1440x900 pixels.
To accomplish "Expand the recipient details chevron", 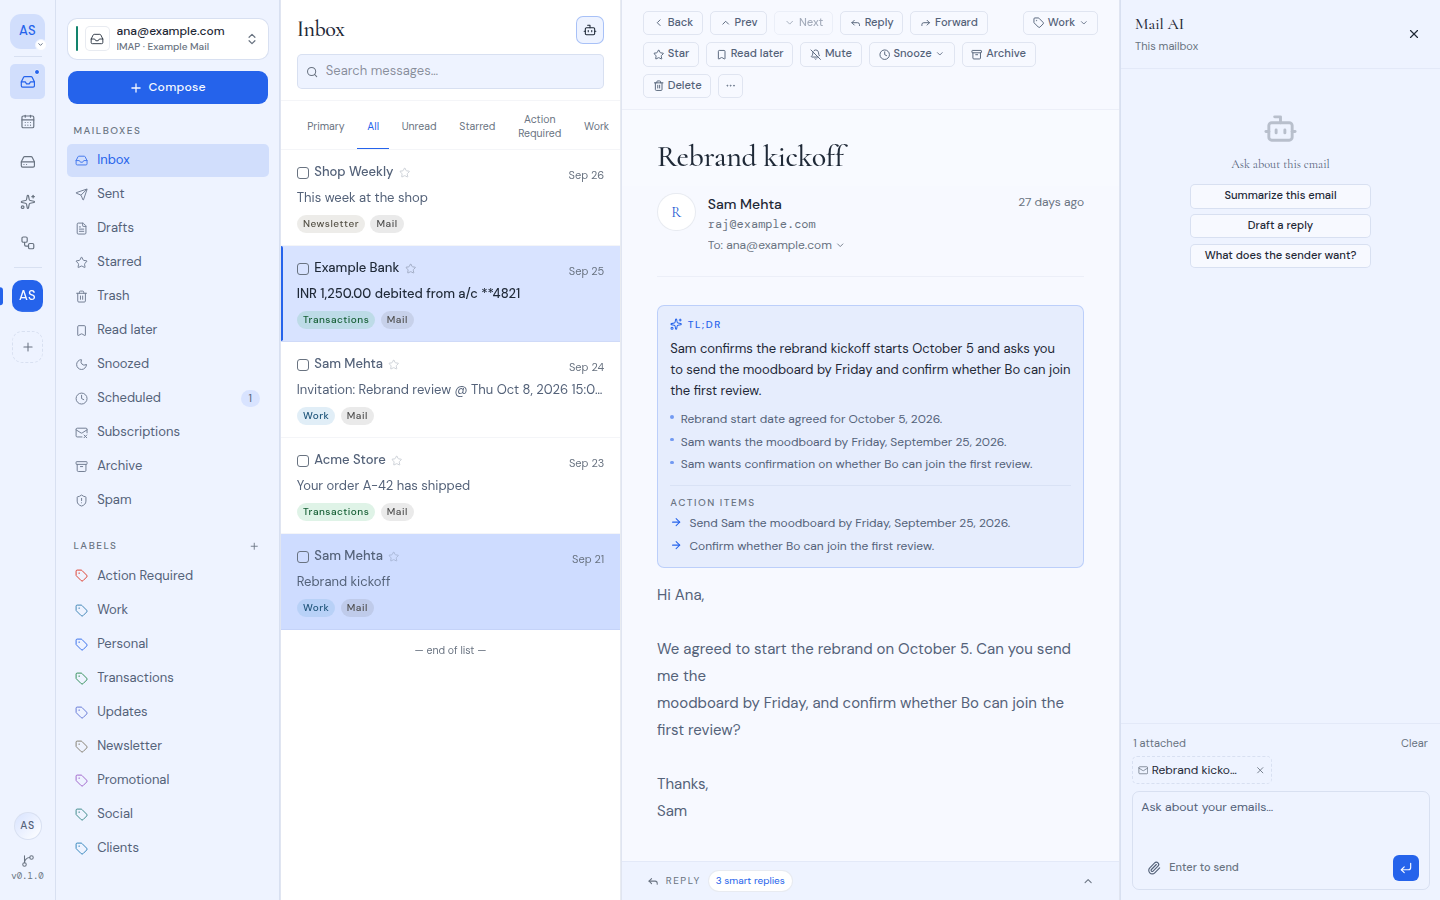I will pos(840,245).
